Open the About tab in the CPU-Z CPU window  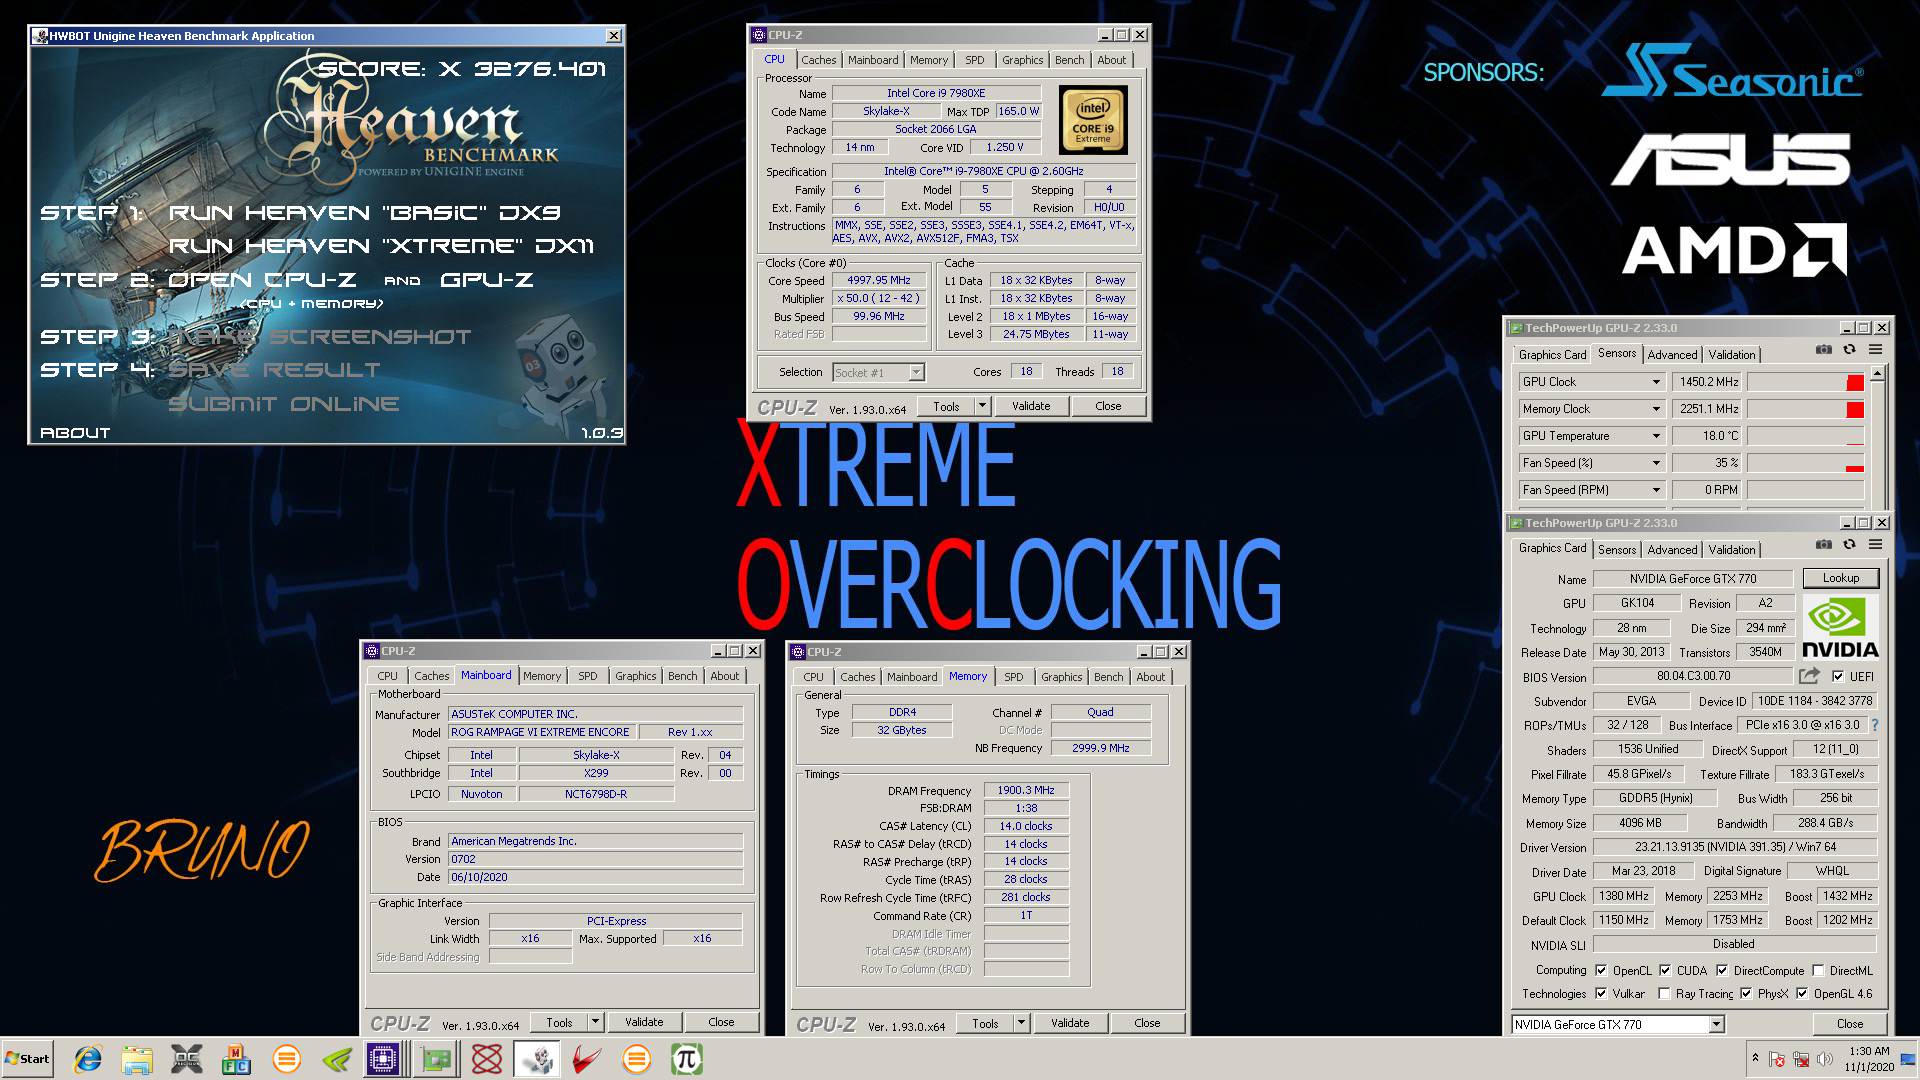(x=1111, y=60)
